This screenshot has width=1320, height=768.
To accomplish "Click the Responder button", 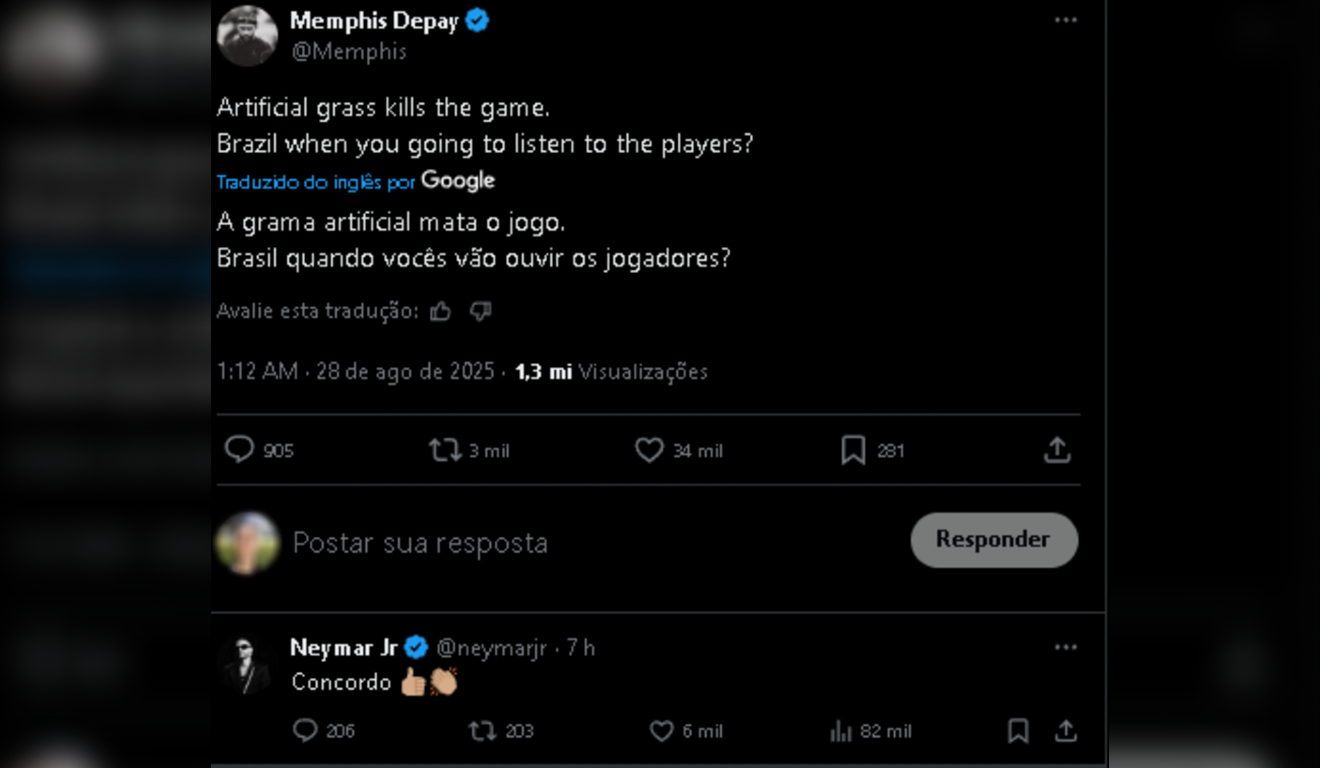I will pyautogui.click(x=994, y=540).
